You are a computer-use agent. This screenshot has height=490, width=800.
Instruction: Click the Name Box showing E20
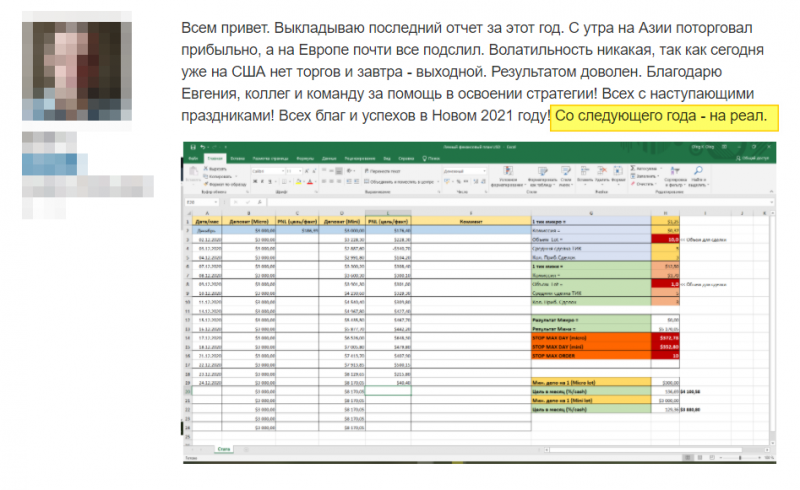tap(202, 202)
